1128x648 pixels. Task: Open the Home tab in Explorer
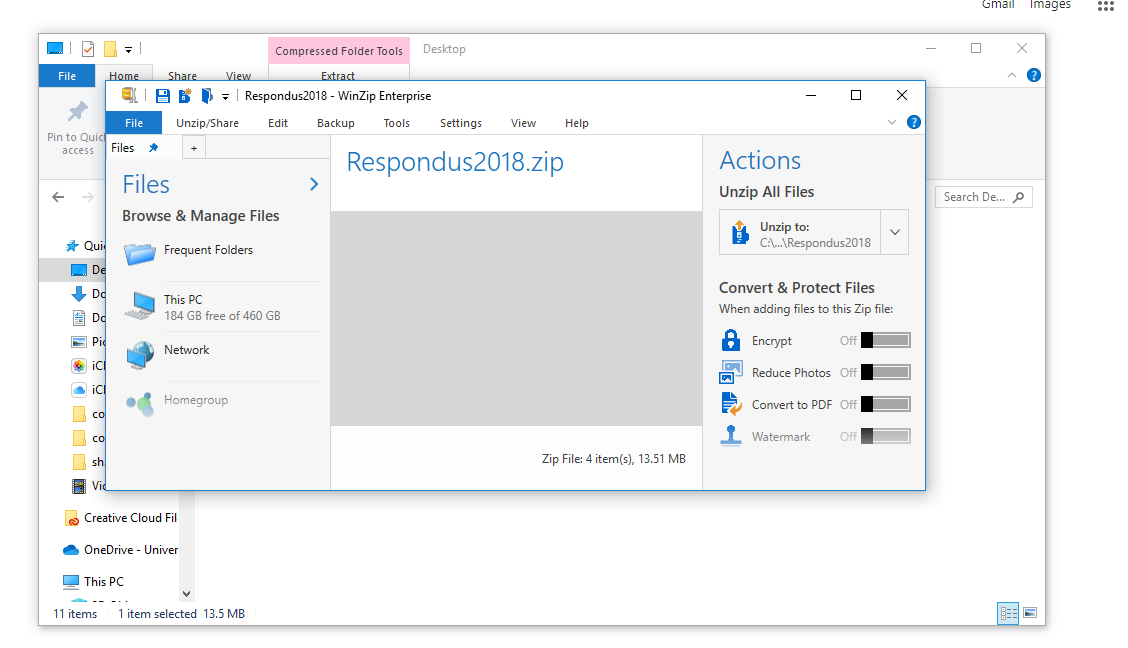click(124, 76)
